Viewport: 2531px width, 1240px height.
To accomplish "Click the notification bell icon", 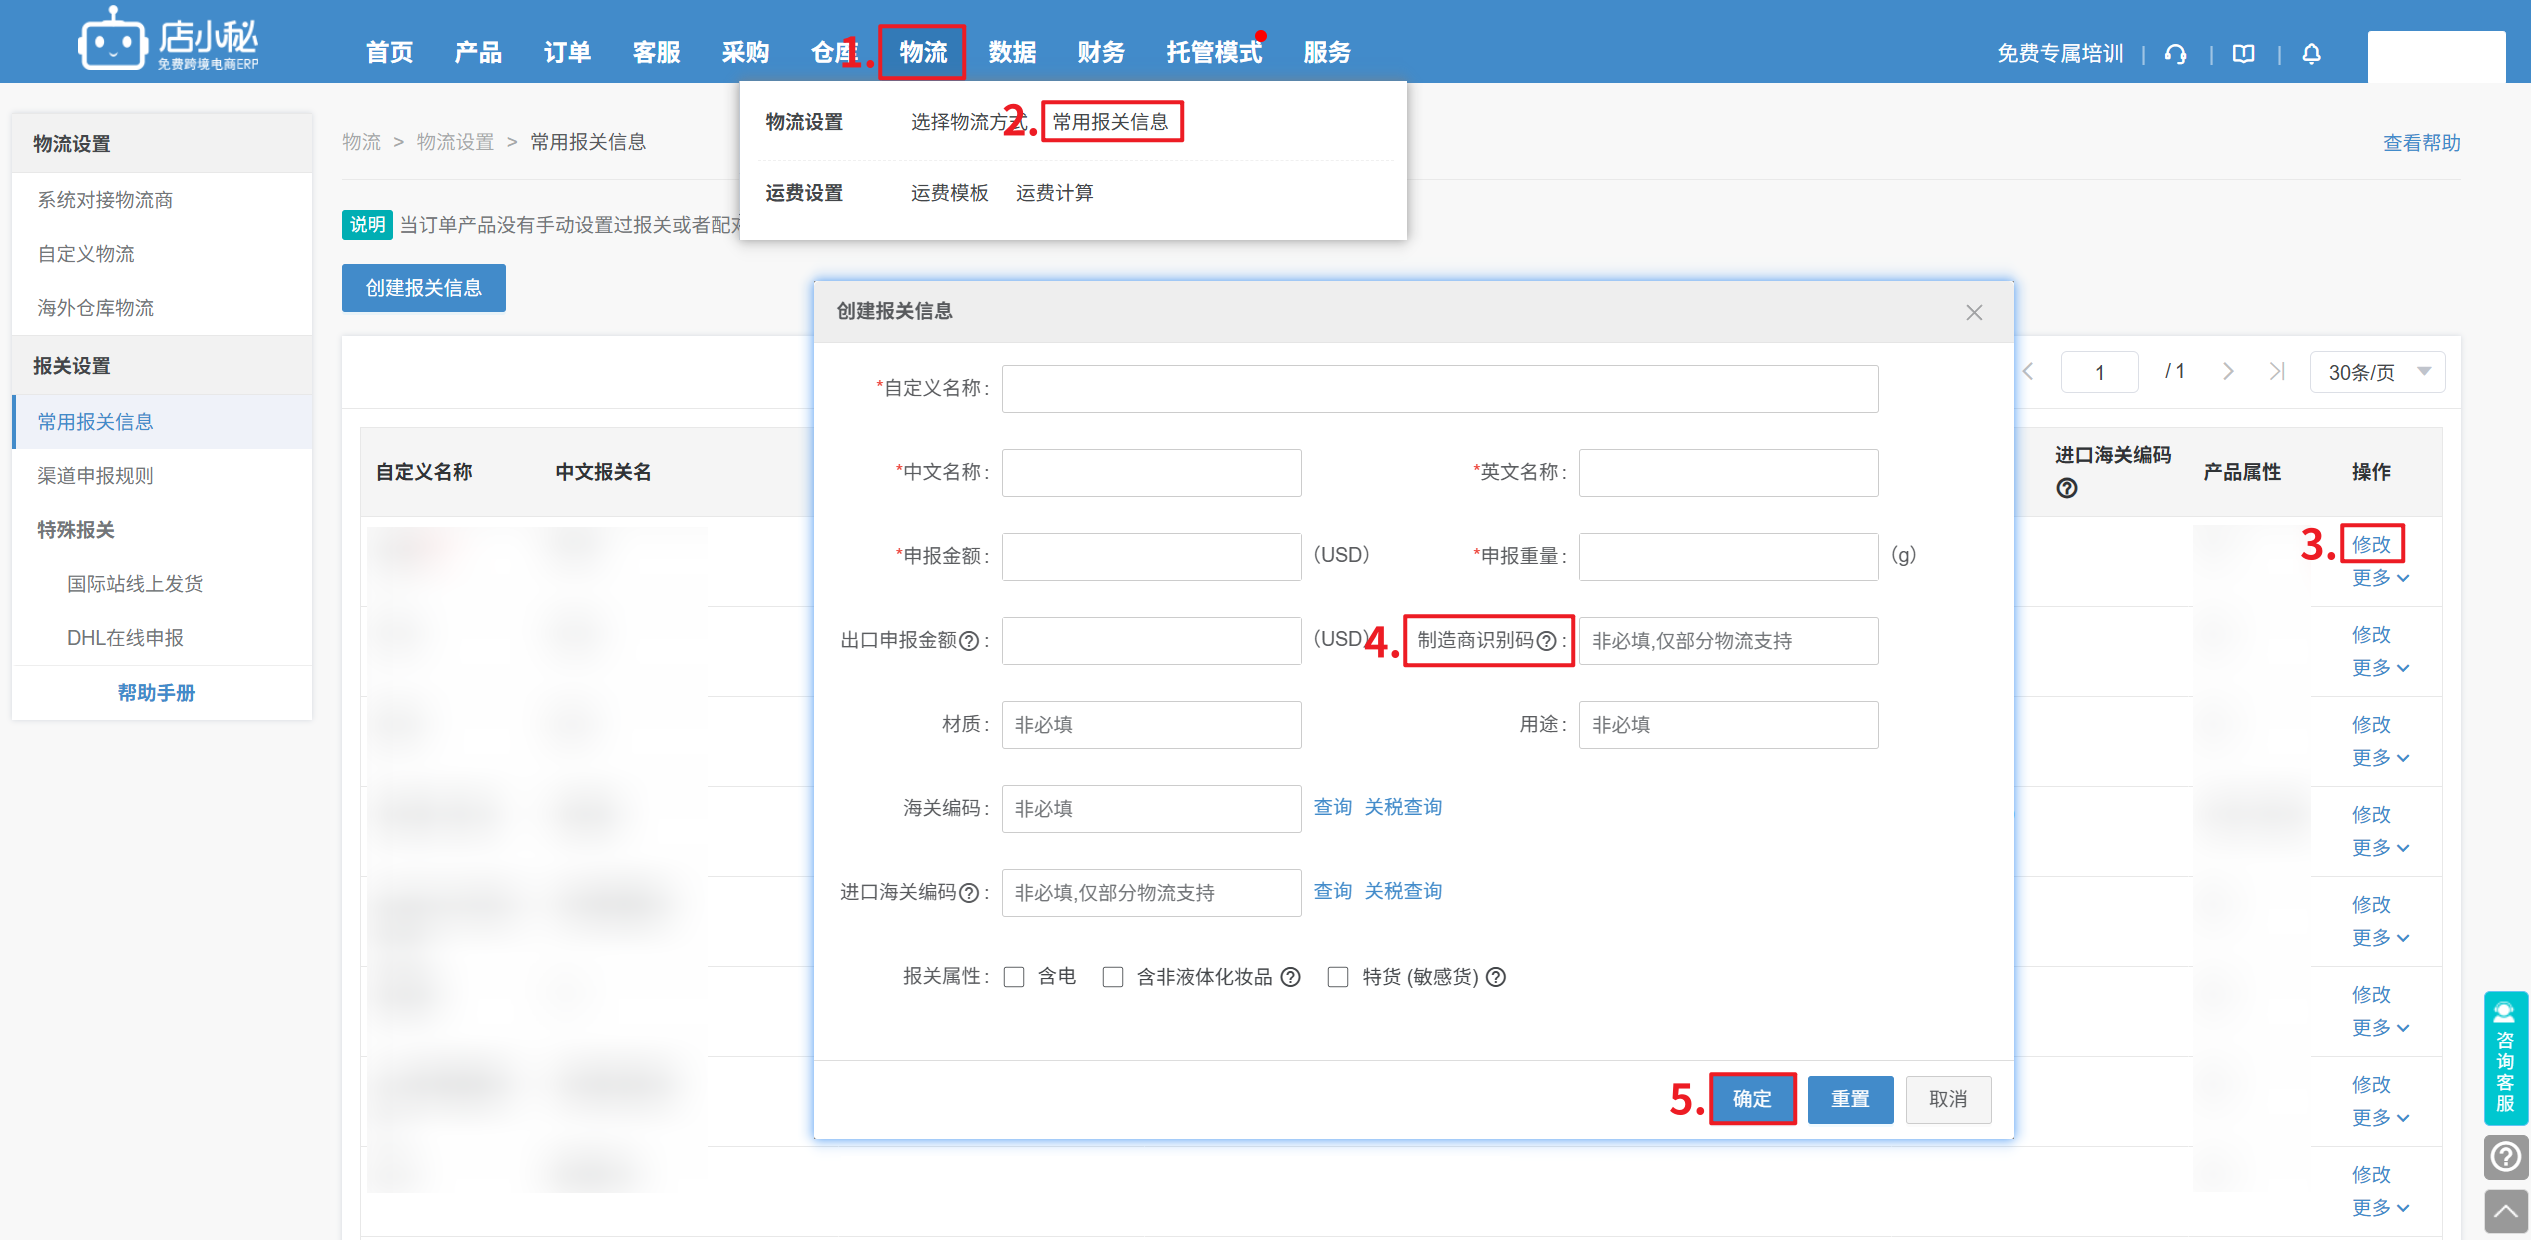I will coord(2311,54).
